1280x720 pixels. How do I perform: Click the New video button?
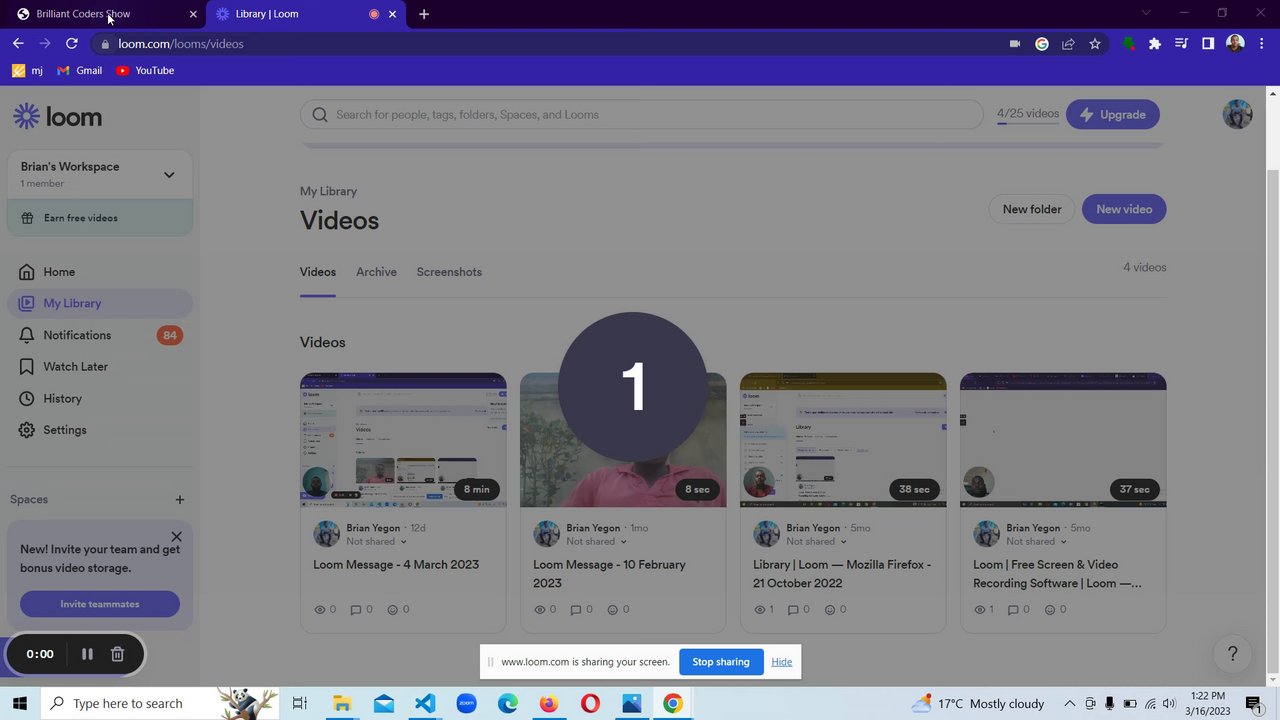coord(1124,209)
